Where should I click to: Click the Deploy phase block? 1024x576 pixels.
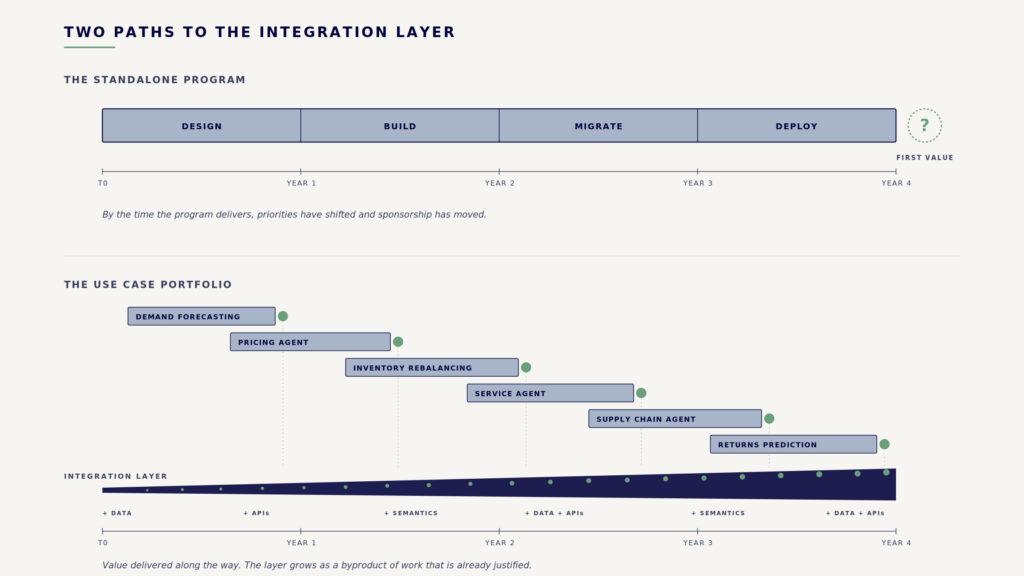tap(796, 126)
